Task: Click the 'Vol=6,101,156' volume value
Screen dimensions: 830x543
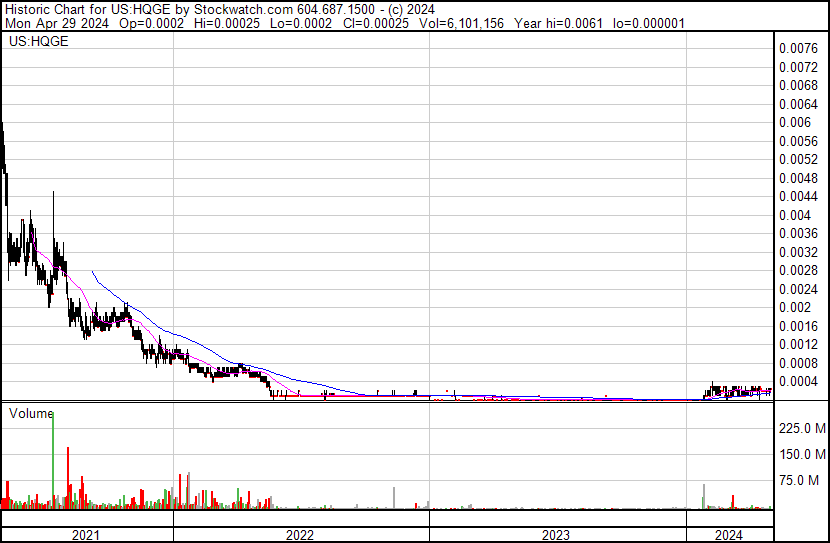Action: (462, 23)
